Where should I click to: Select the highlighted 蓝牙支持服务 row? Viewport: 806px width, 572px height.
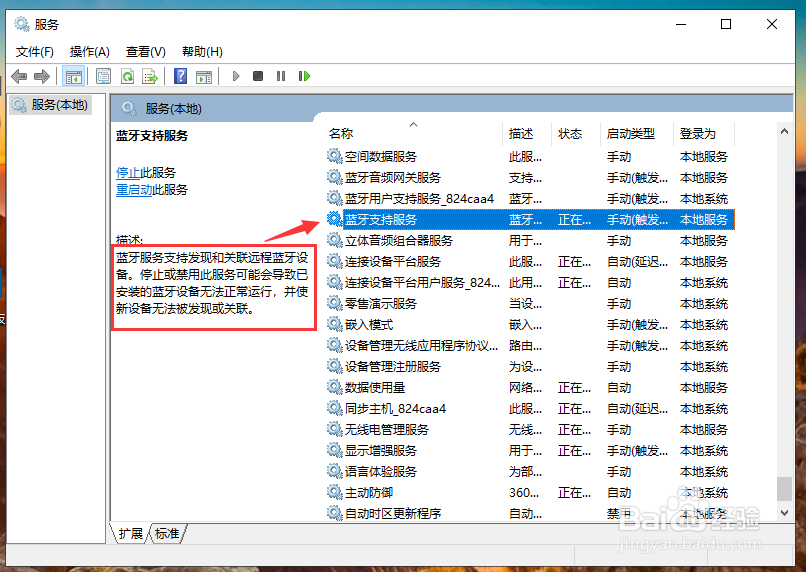(530, 219)
